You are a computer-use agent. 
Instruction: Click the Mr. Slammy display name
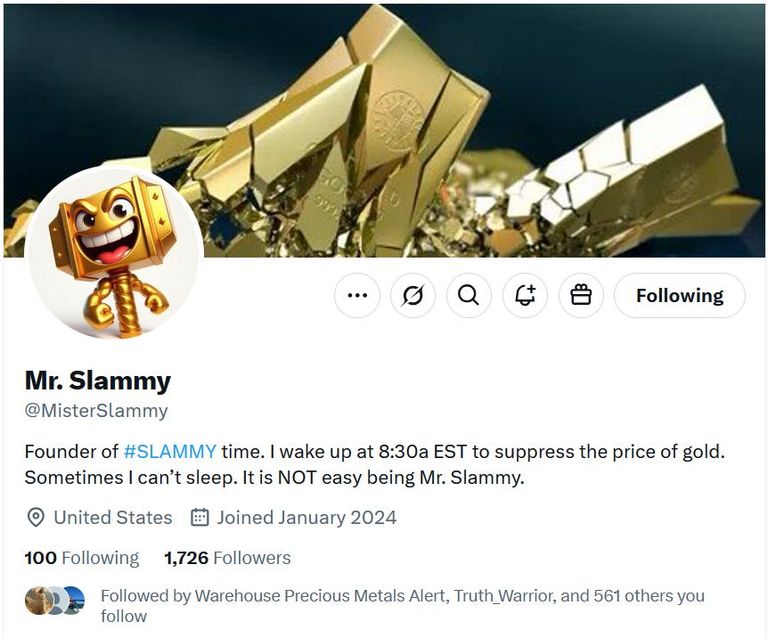(98, 381)
